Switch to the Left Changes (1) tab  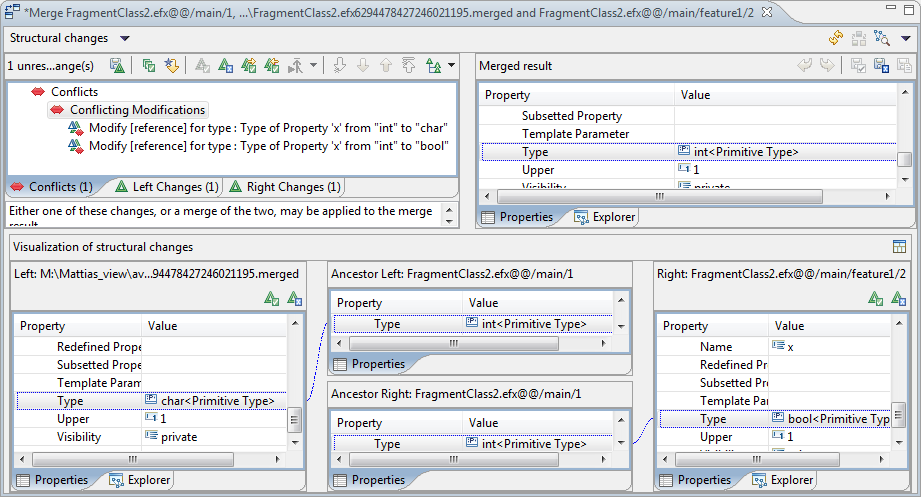point(167,187)
